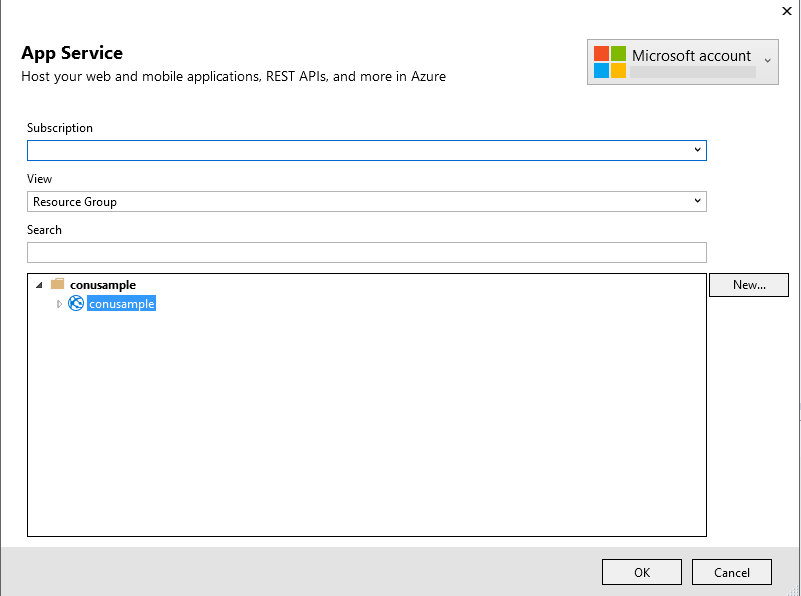Image resolution: width=801 pixels, height=596 pixels.
Task: Click the App Service dialog title
Action: click(x=72, y=53)
